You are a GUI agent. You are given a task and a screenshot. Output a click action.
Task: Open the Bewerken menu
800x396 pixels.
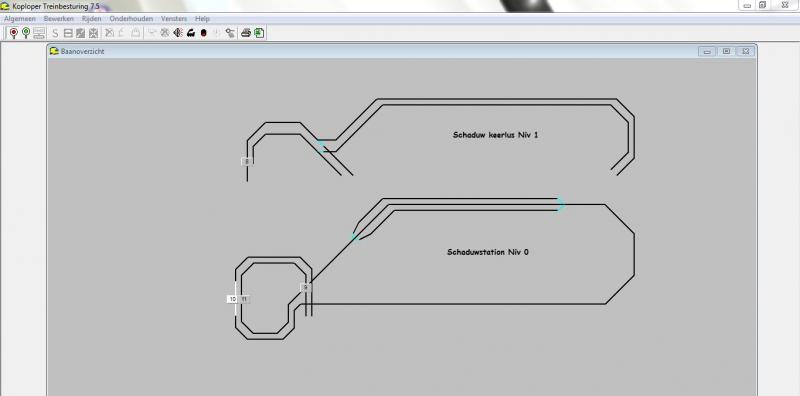click(59, 19)
